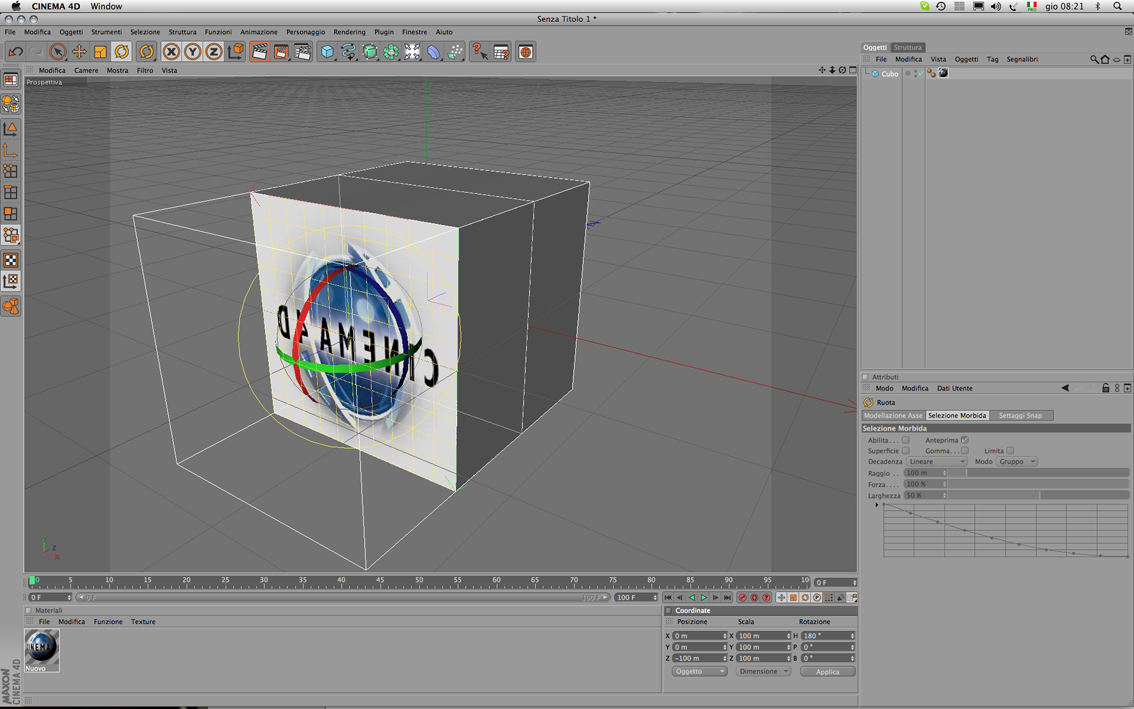
Task: Open the green Array modeling objects icon
Action: pyautogui.click(x=391, y=51)
